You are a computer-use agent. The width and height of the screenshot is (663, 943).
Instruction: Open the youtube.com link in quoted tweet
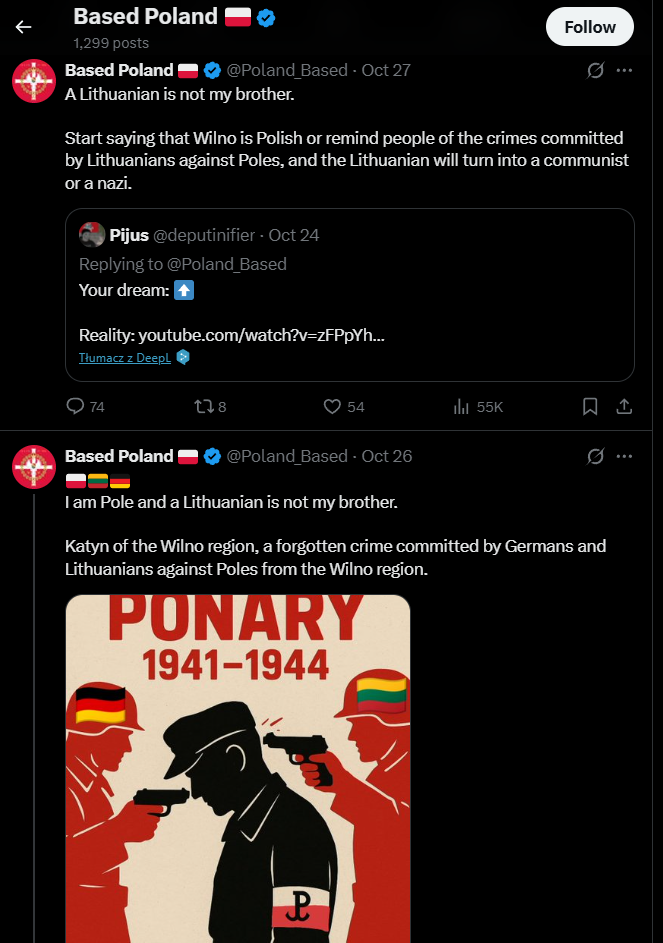[261, 334]
